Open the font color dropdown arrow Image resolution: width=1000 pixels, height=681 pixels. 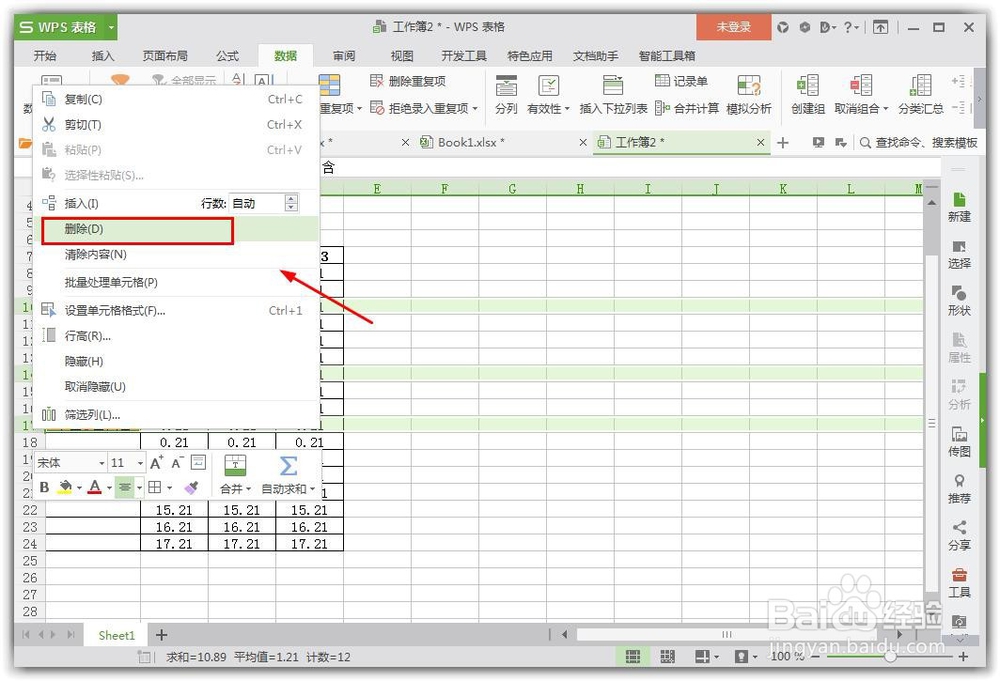(110, 488)
